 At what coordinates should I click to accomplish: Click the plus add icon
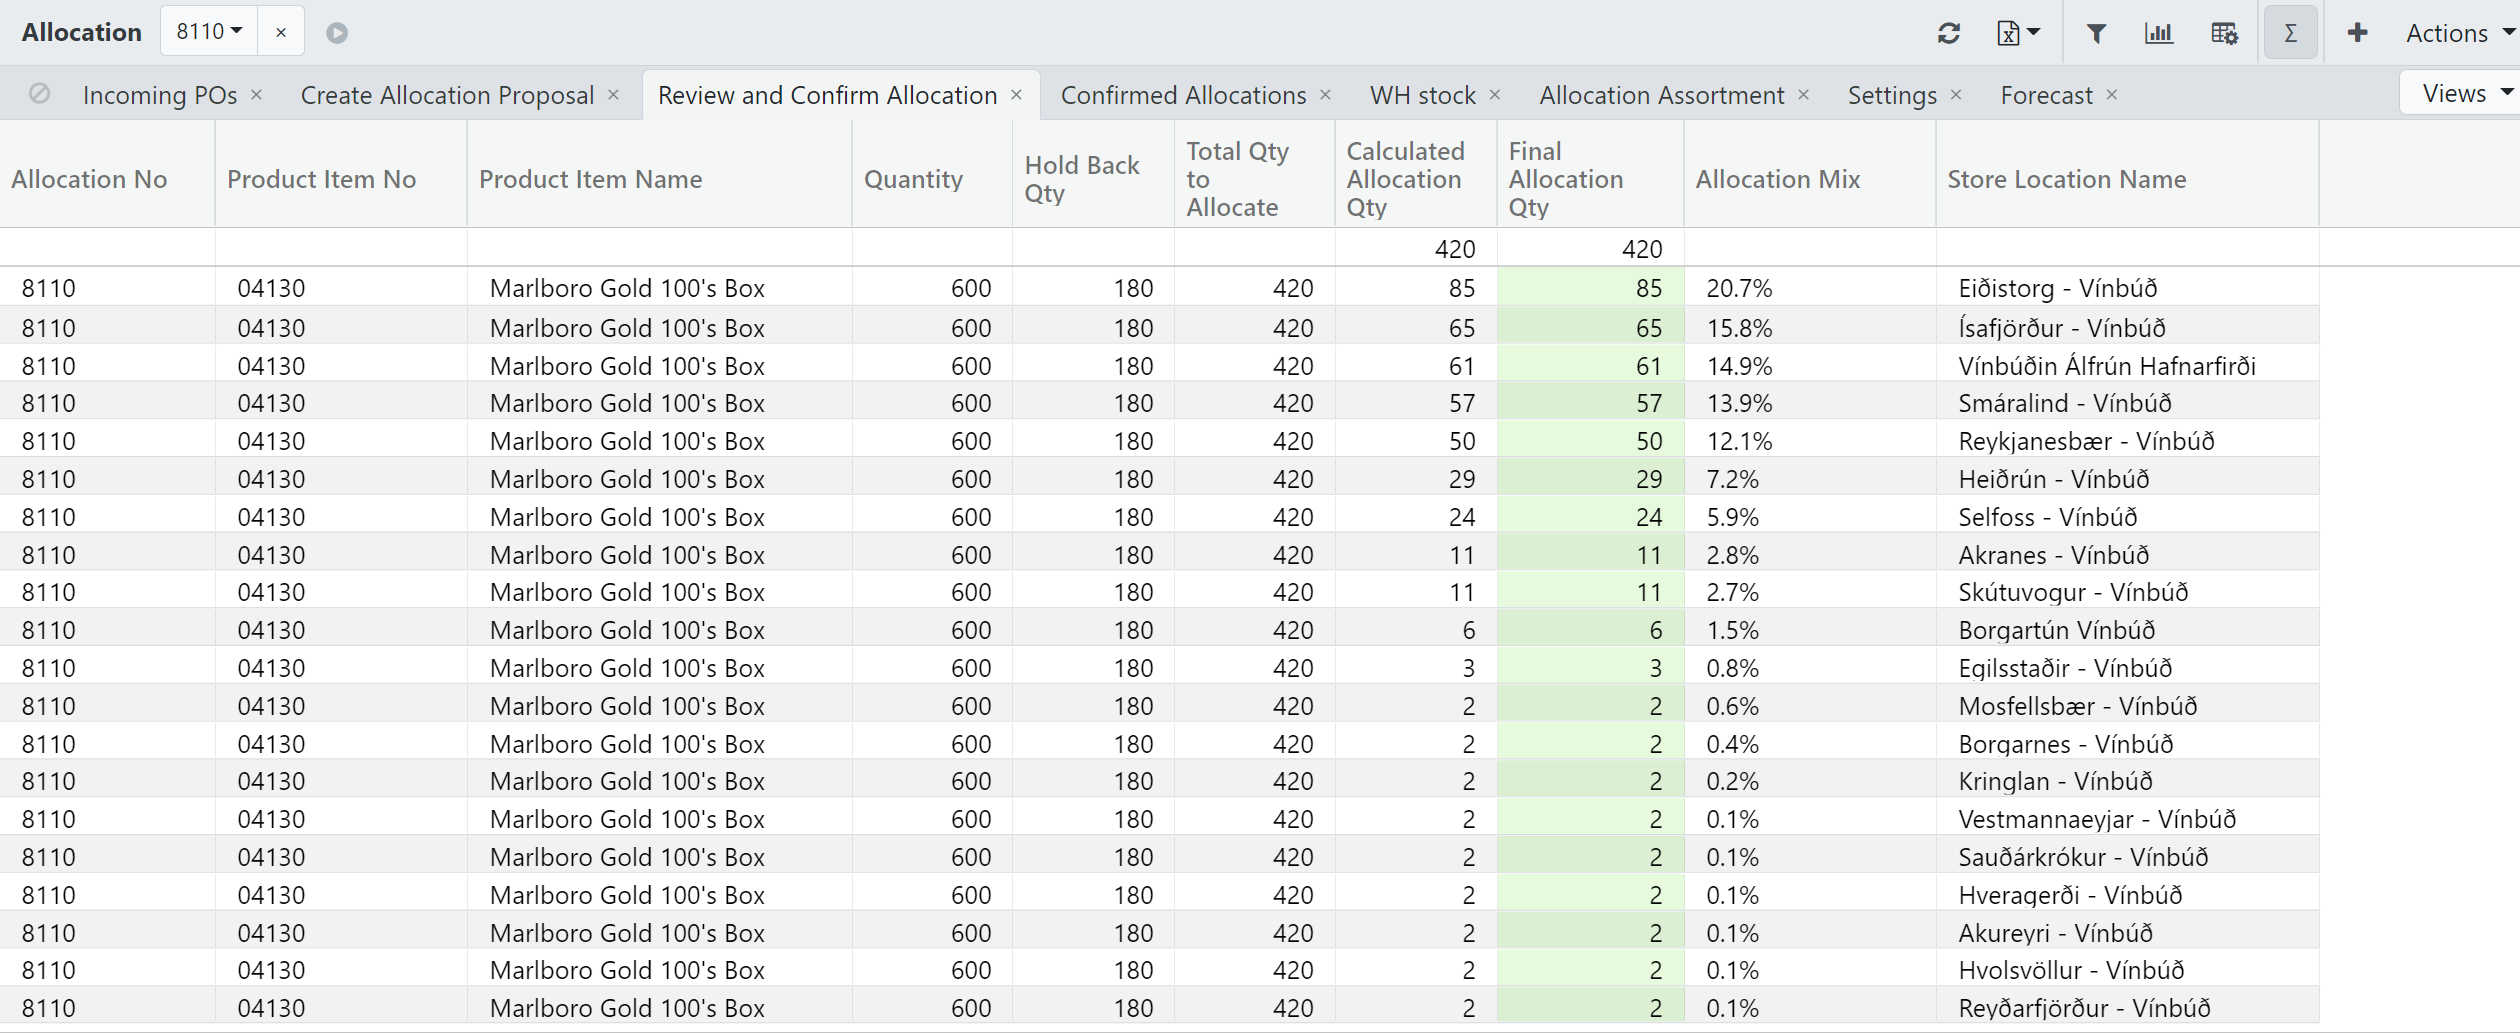2357,33
